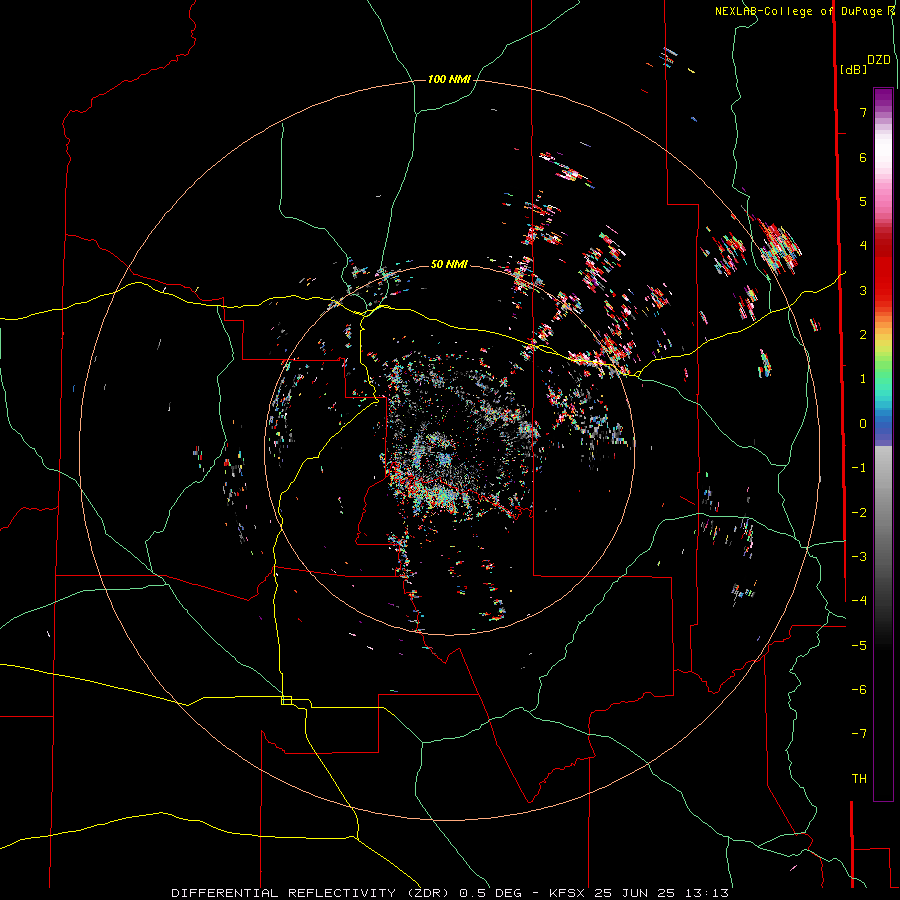The width and height of the screenshot is (900, 900).
Task: Click the -2 value on the scale
Action: 859,513
